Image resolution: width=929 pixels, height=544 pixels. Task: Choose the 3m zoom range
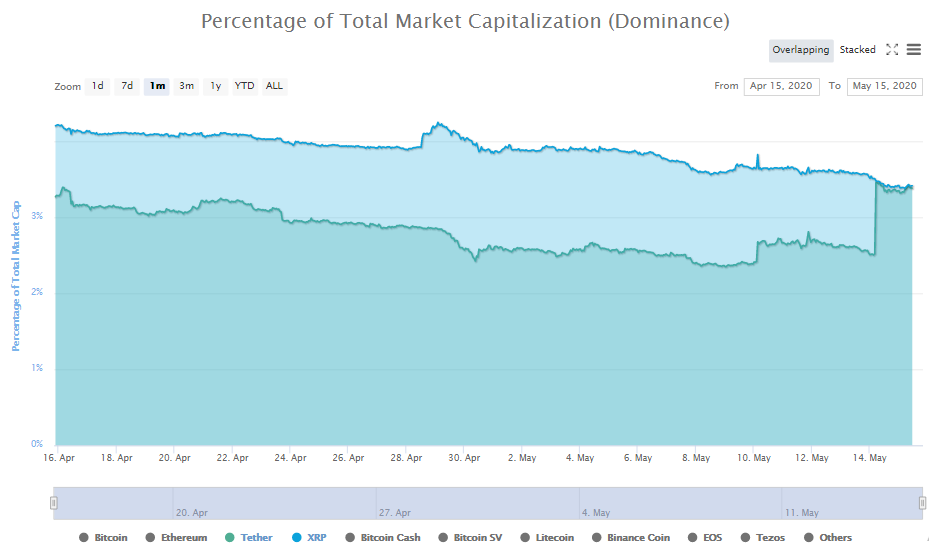pyautogui.click(x=187, y=86)
